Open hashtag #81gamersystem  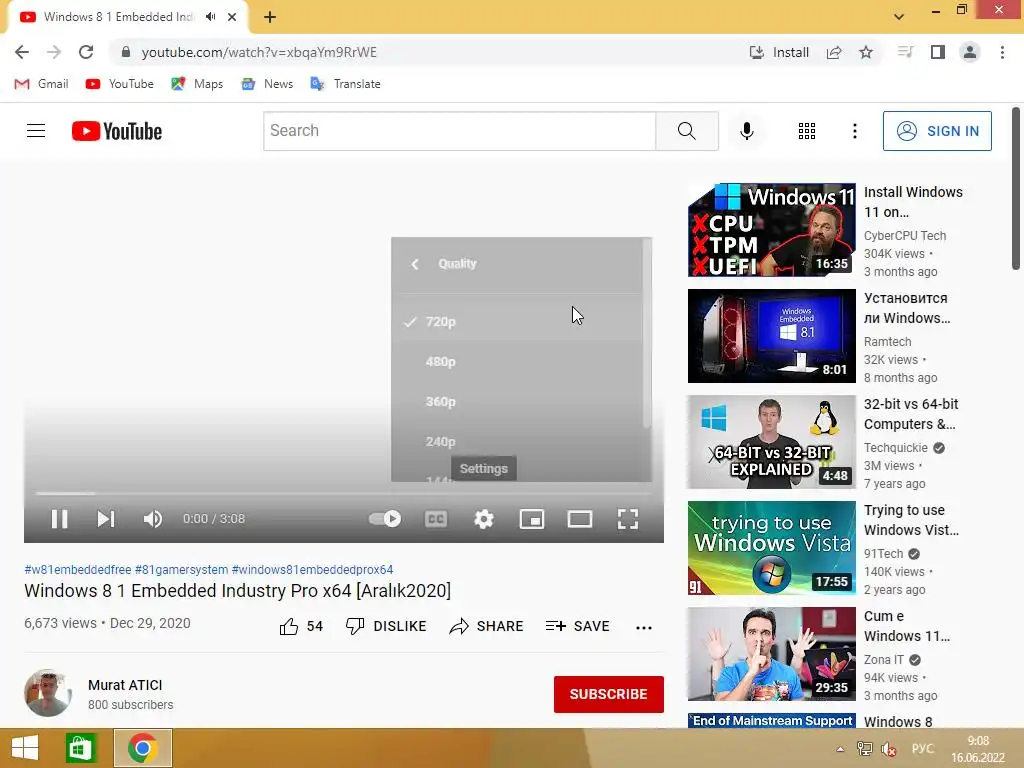(x=182, y=569)
